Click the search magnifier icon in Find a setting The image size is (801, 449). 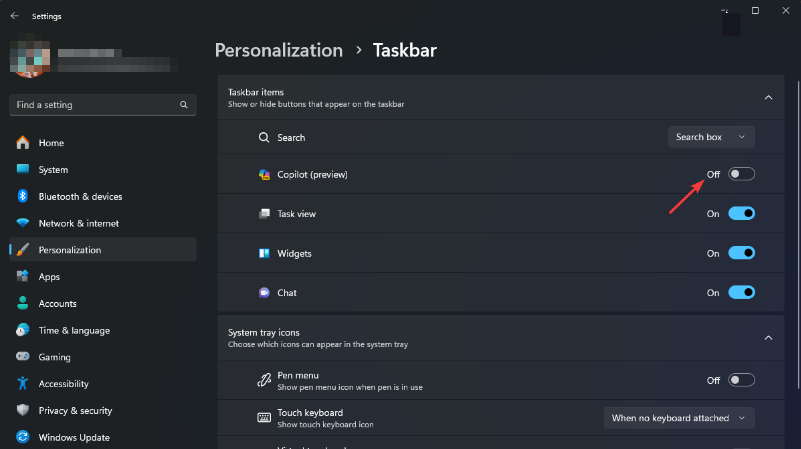tap(184, 105)
